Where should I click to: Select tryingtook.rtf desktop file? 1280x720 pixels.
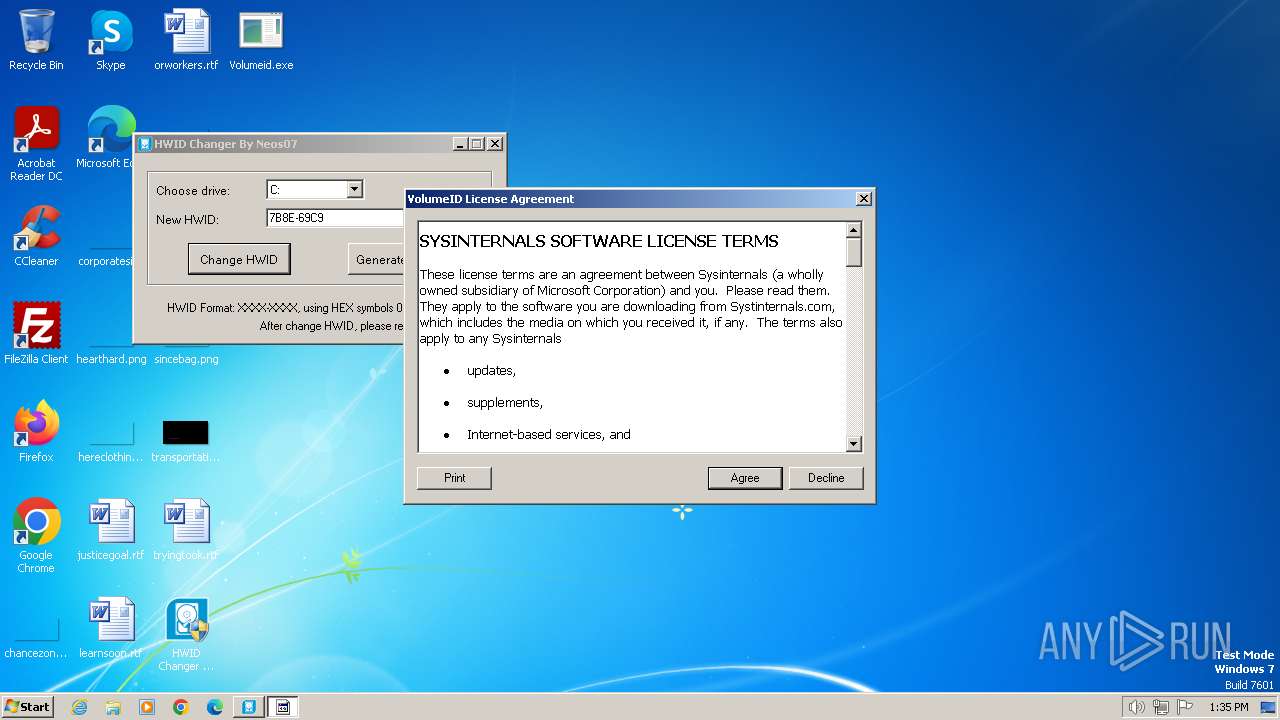(186, 530)
